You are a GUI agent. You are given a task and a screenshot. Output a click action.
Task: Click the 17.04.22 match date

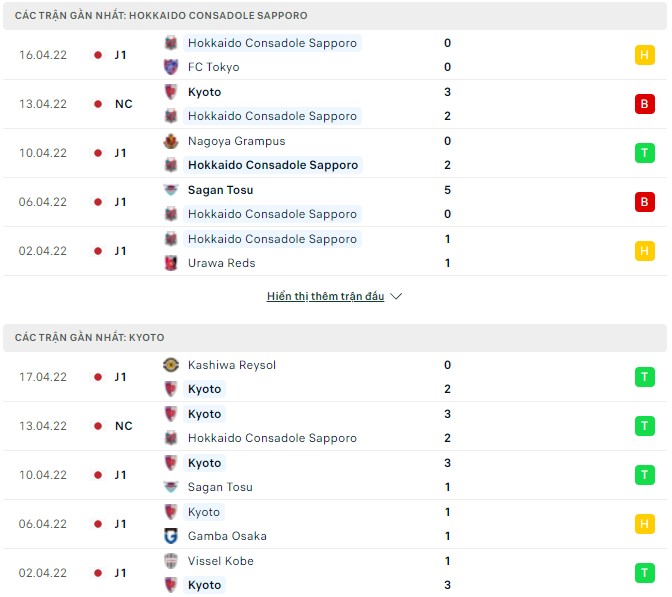click(x=43, y=377)
